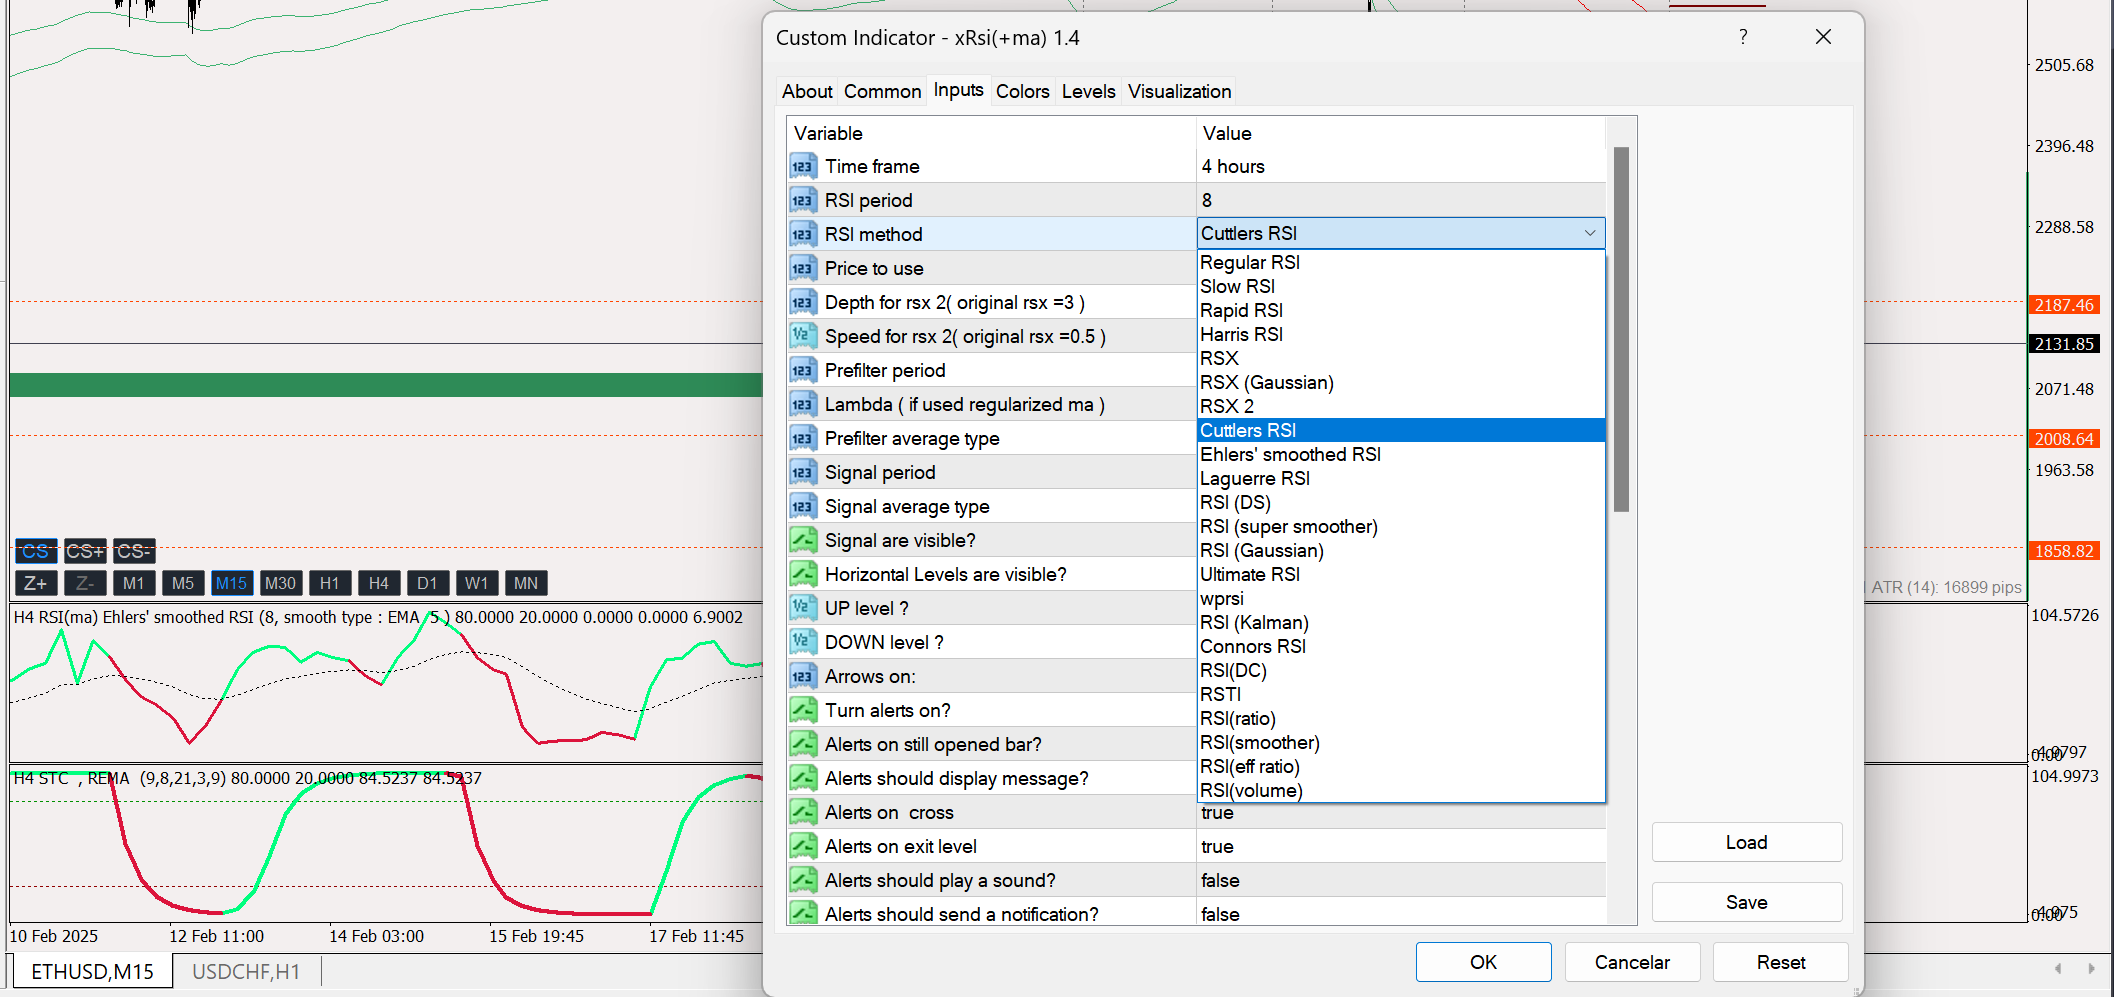The image size is (2114, 997).
Task: Choose Laguerre RSI from the list
Action: (x=1401, y=478)
